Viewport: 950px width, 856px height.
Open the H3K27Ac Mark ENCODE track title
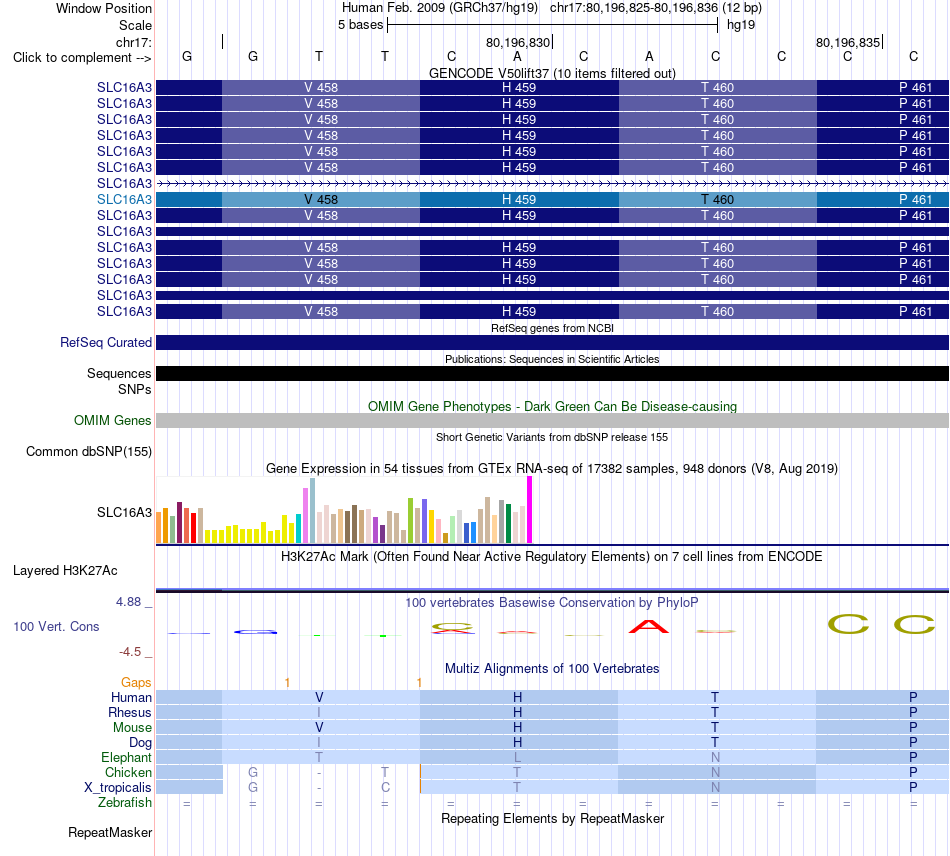pos(551,556)
